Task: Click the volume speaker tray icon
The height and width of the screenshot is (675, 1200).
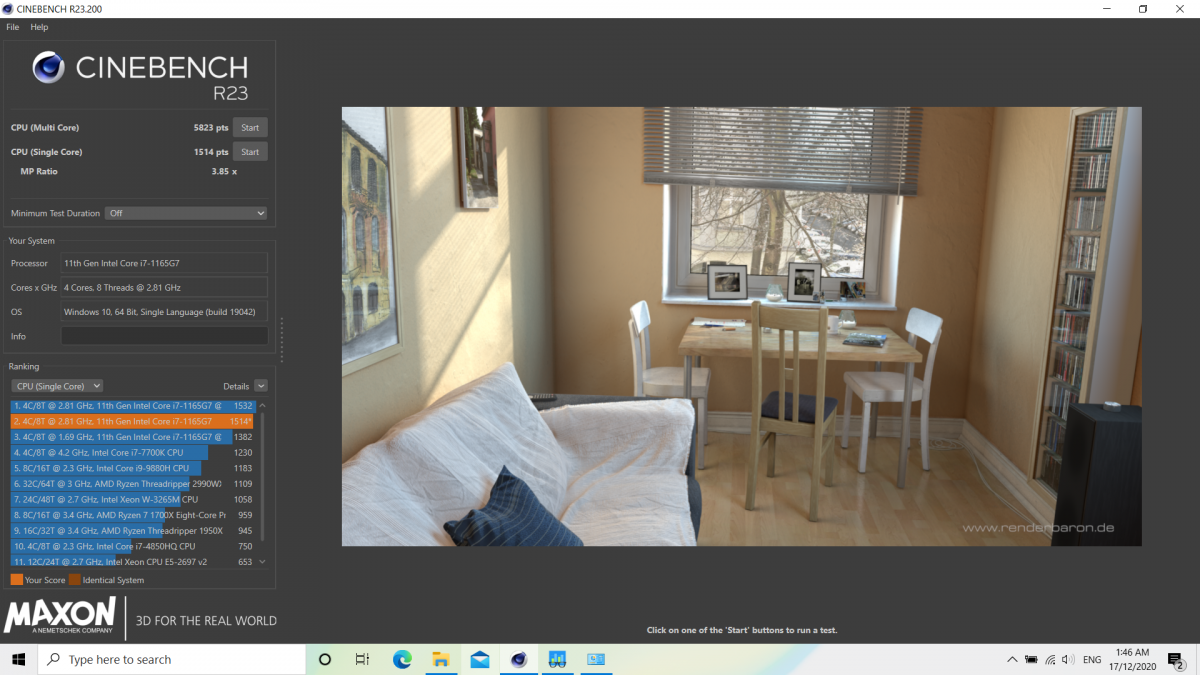Action: [x=1068, y=660]
